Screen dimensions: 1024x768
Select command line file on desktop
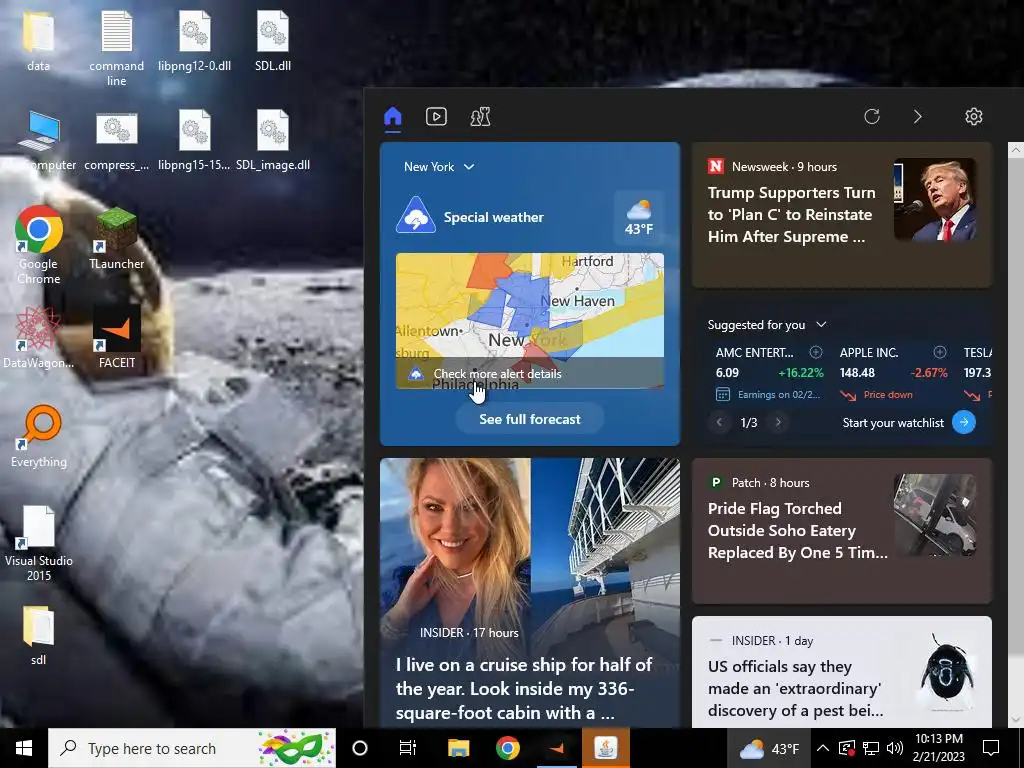click(116, 48)
